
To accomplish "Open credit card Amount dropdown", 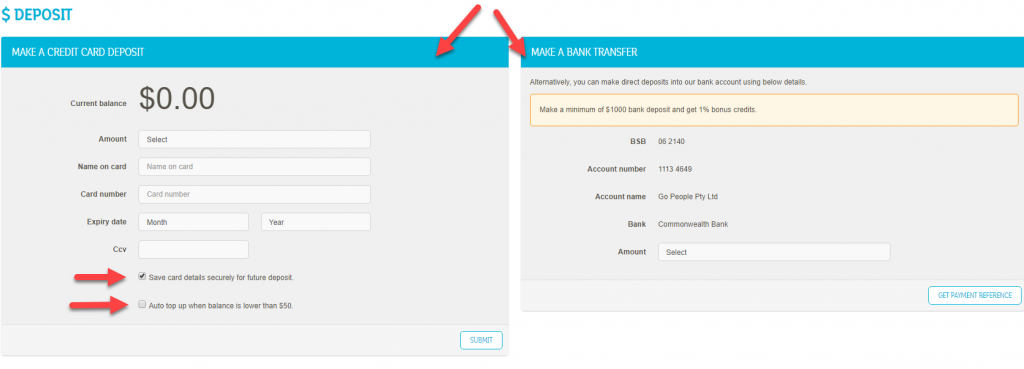I will pyautogui.click(x=255, y=139).
